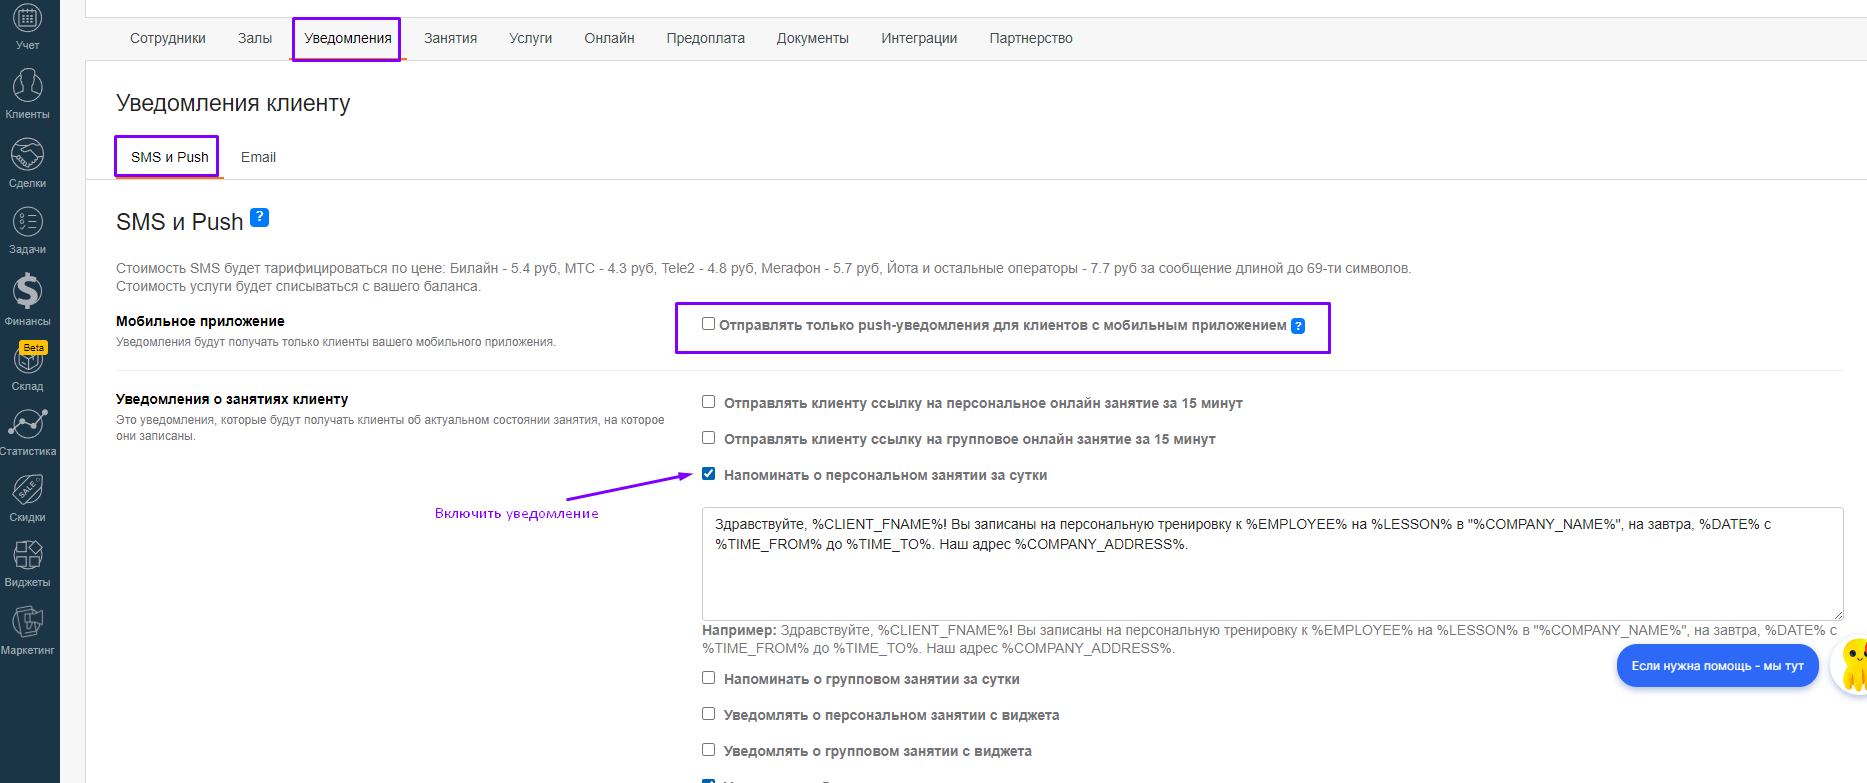1867x783 pixels.
Task: Open the Учет section in sidebar
Action: [x=27, y=26]
